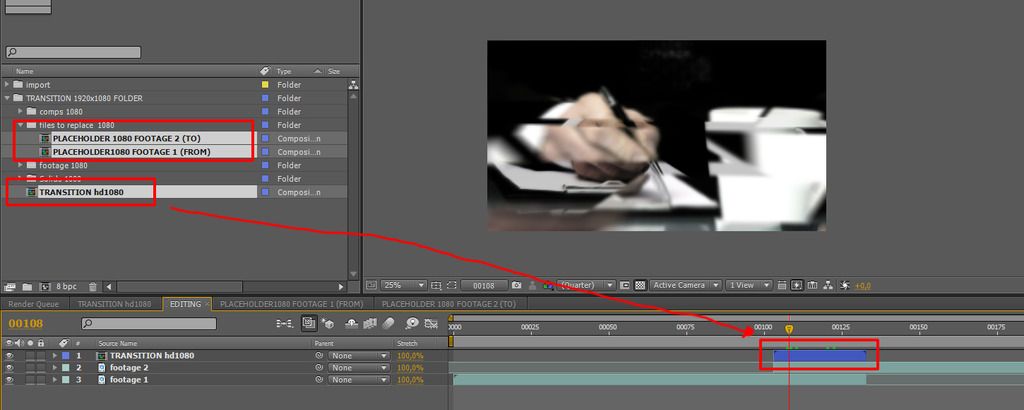Hide the TRANSITION hd1080 layer with its eye
This screenshot has width=1024, height=410.
pyautogui.click(x=9, y=356)
